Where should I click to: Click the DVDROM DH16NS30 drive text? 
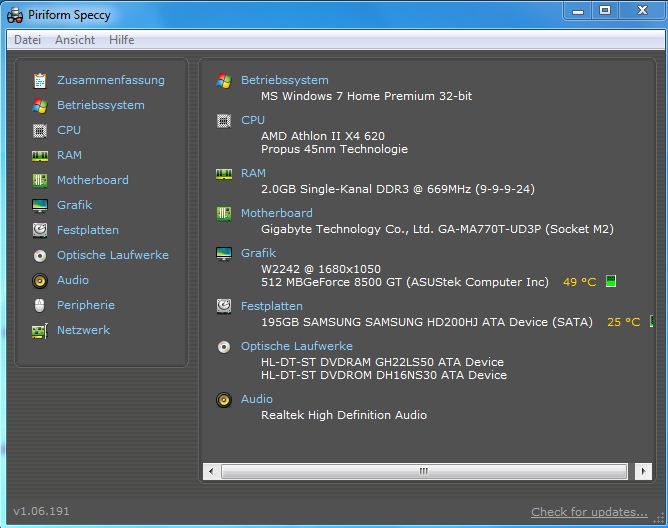point(384,375)
